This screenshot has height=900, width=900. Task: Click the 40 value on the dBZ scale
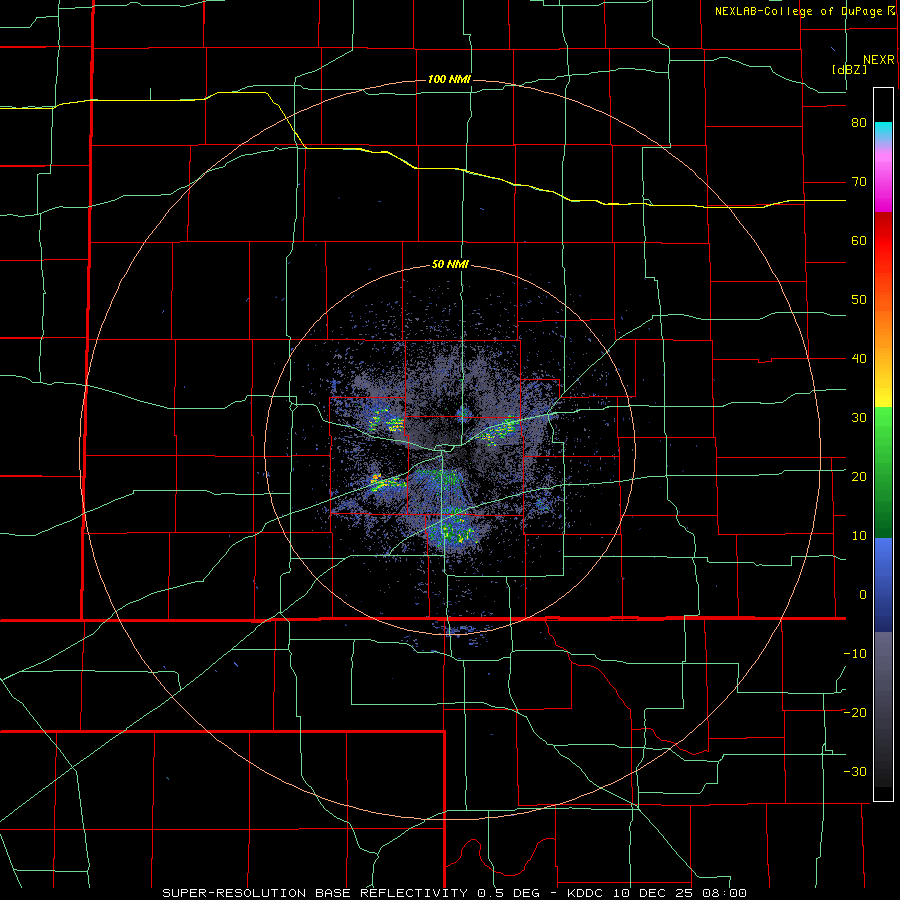click(x=859, y=359)
